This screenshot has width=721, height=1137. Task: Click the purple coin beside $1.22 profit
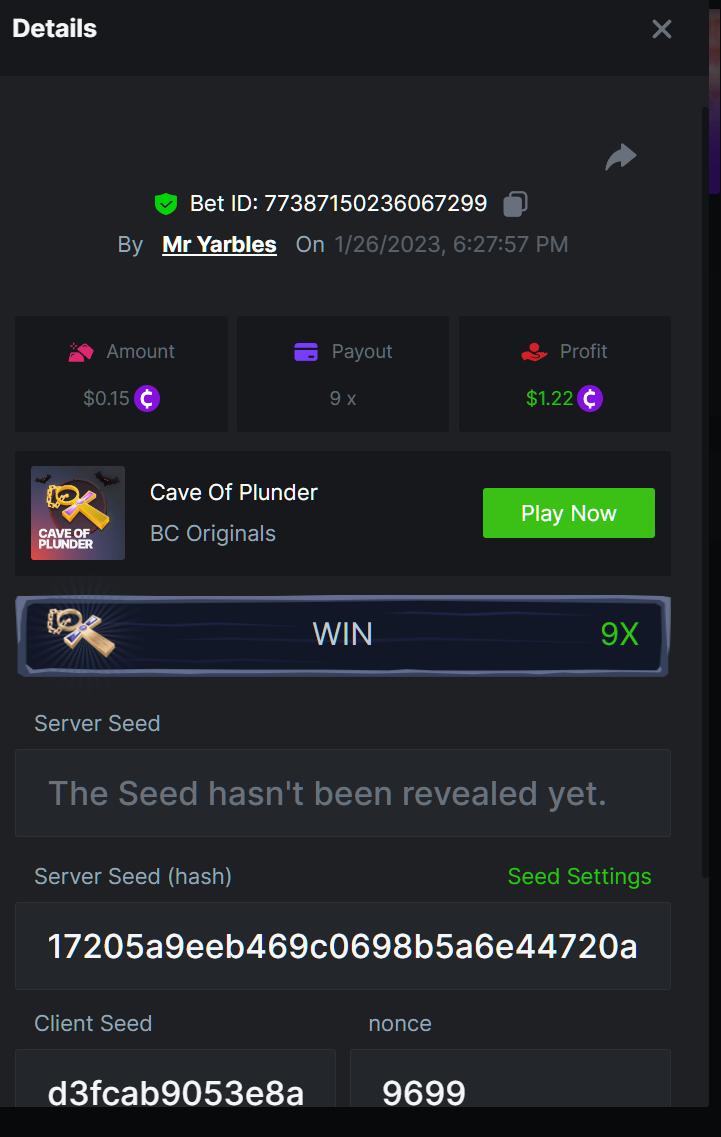tap(590, 398)
